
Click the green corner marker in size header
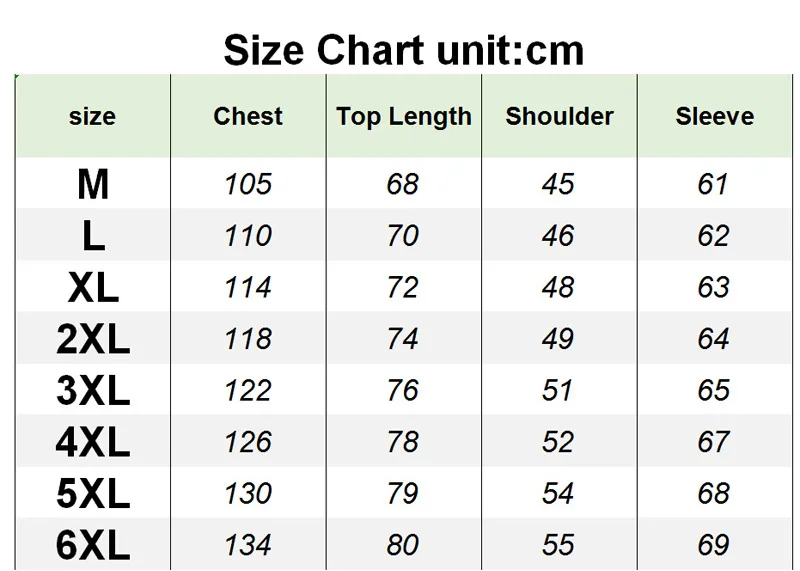pos(17,77)
